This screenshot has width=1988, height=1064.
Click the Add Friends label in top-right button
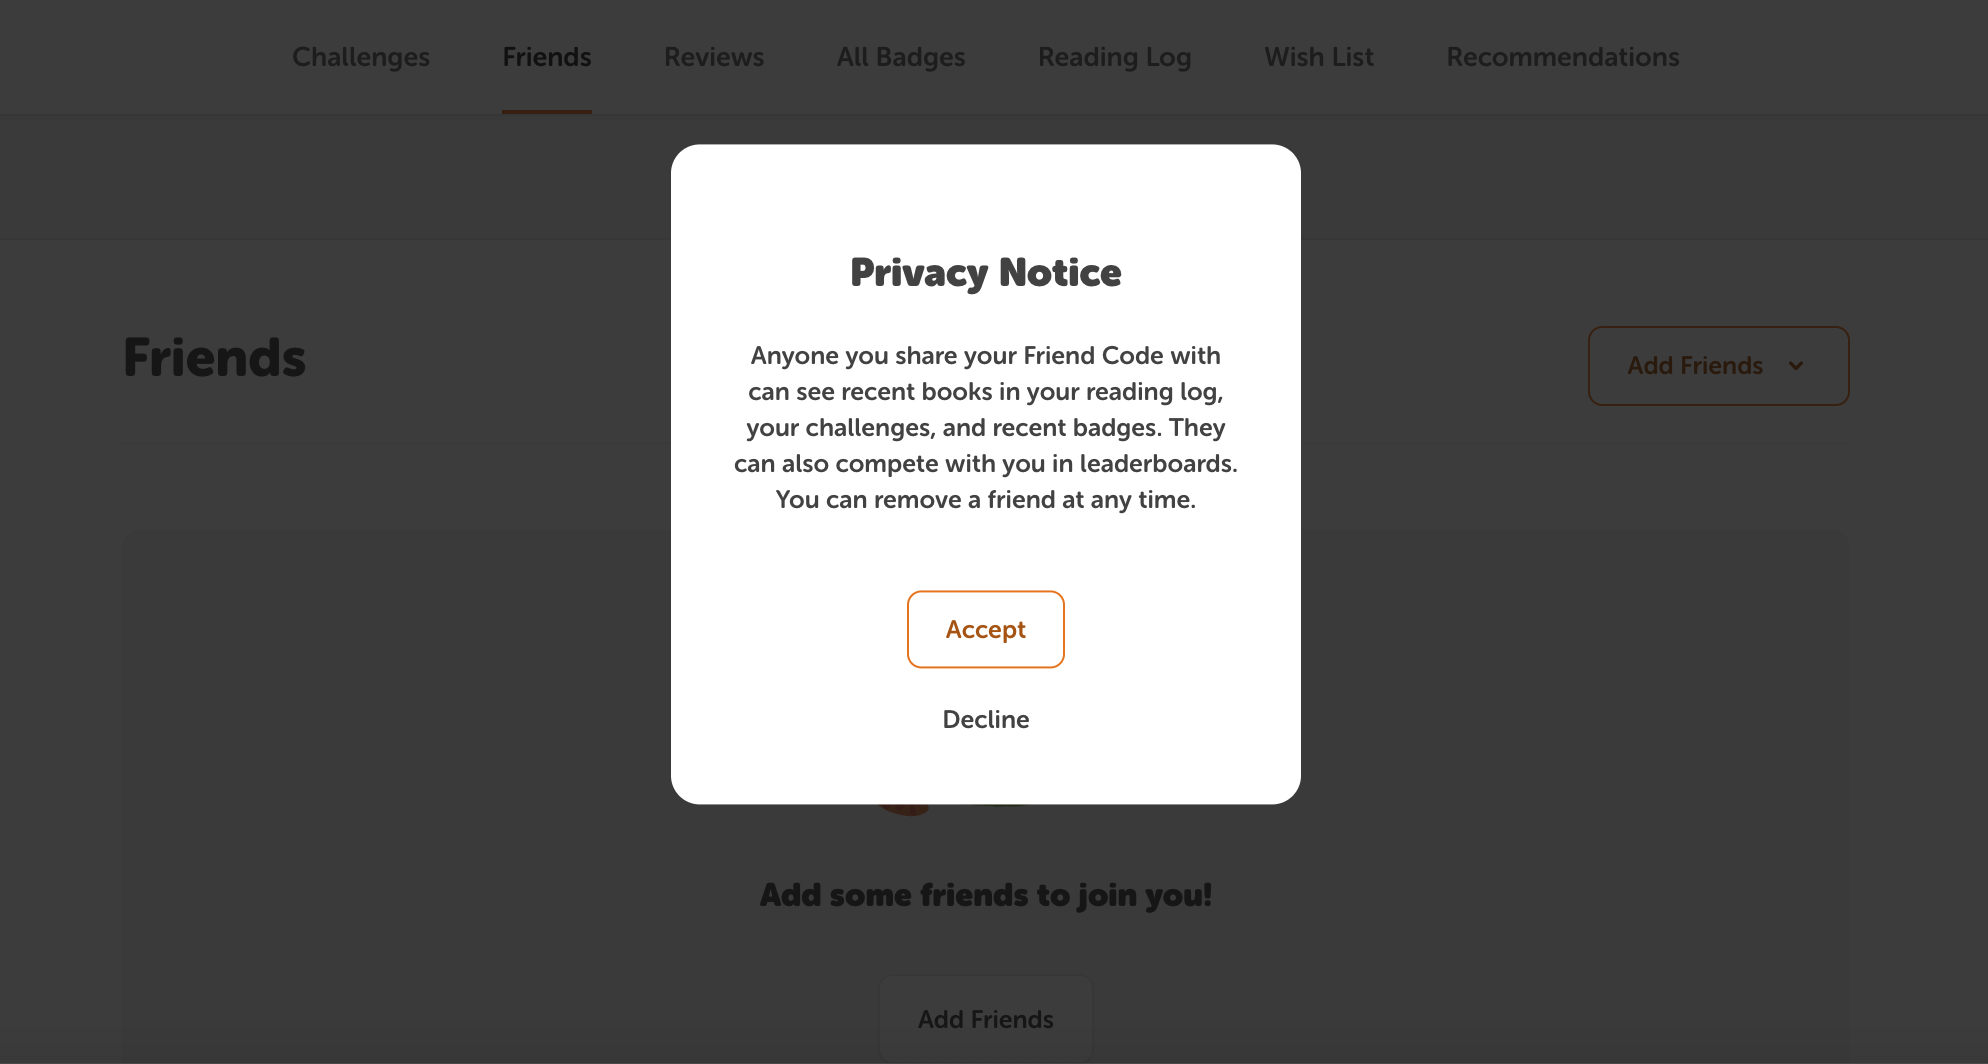tap(1695, 366)
